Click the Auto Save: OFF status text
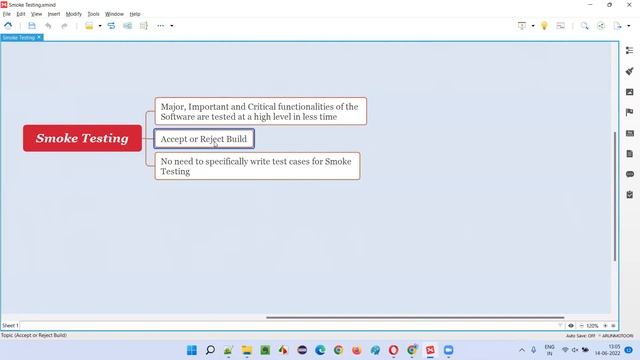 click(x=580, y=336)
